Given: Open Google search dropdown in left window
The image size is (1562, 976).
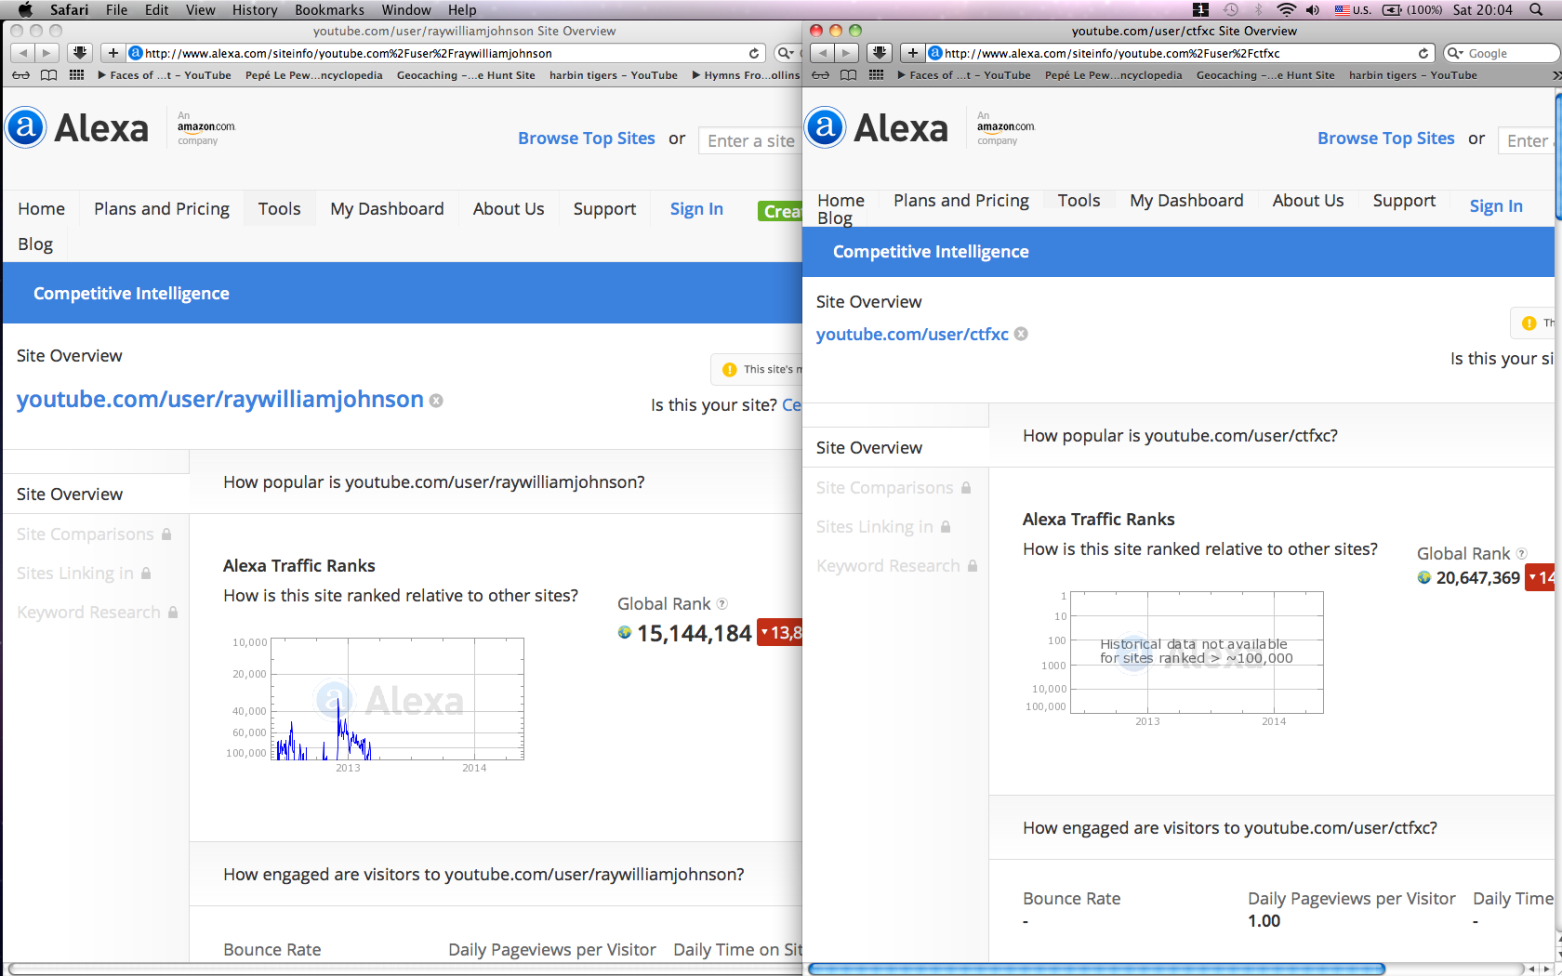Looking at the screenshot, I should click(786, 53).
